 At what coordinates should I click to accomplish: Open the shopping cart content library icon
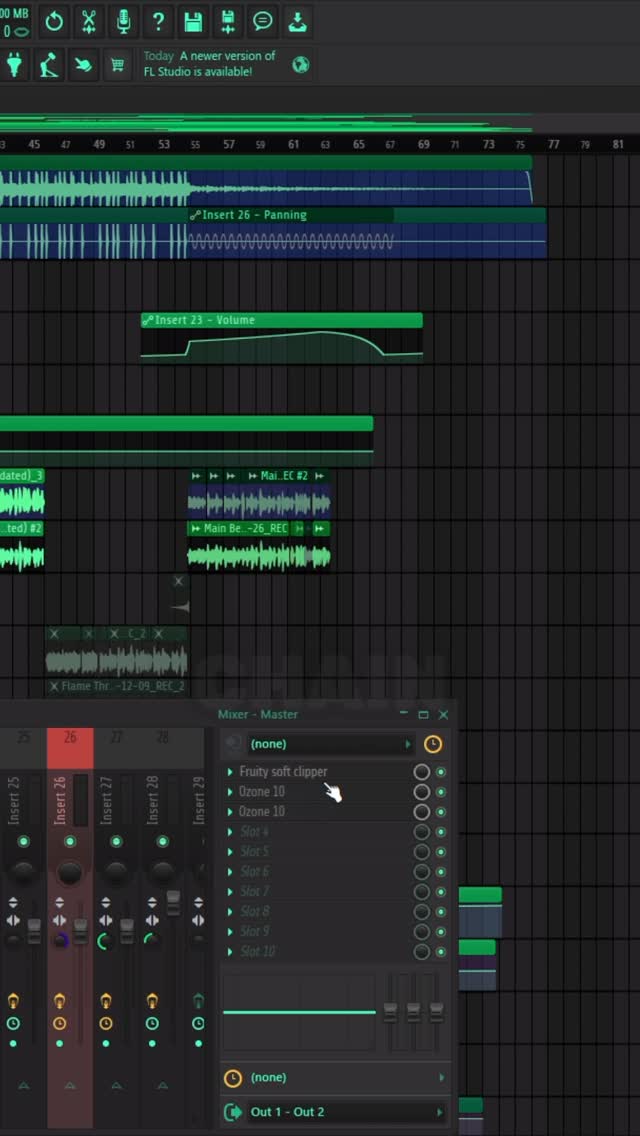point(118,66)
